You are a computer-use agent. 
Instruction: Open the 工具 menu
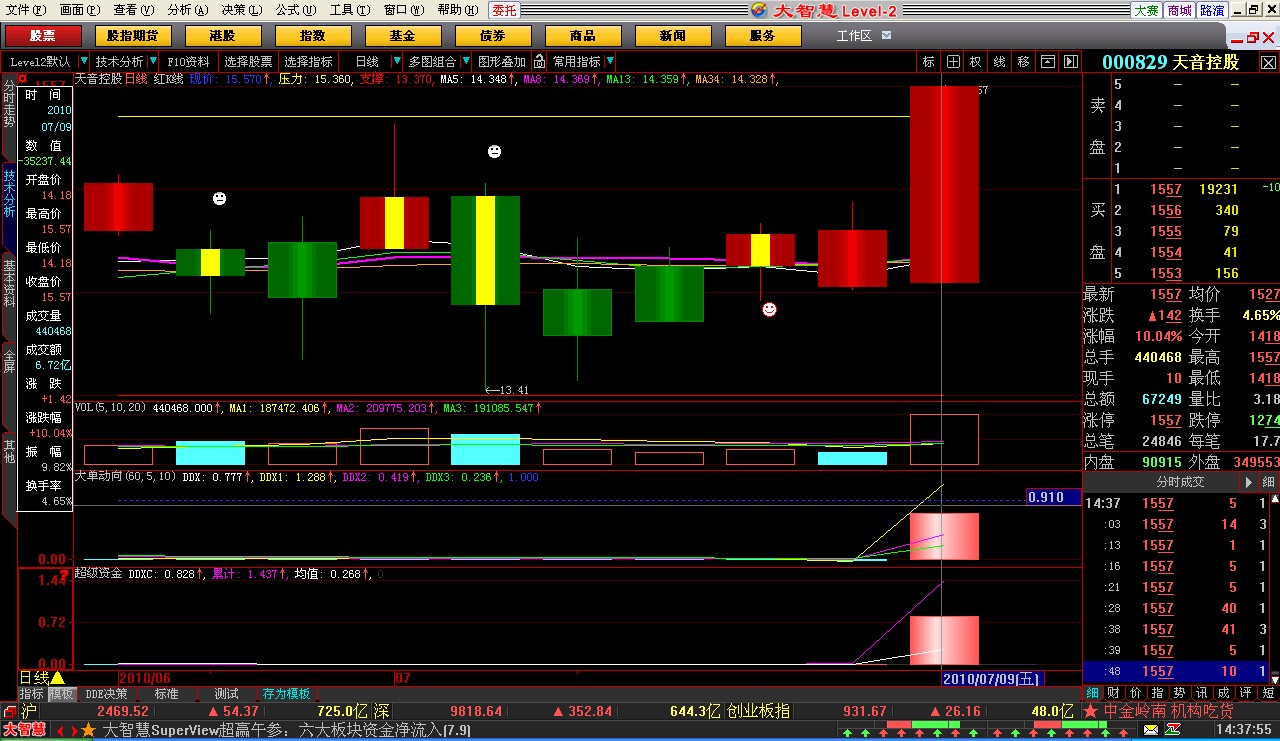(349, 10)
